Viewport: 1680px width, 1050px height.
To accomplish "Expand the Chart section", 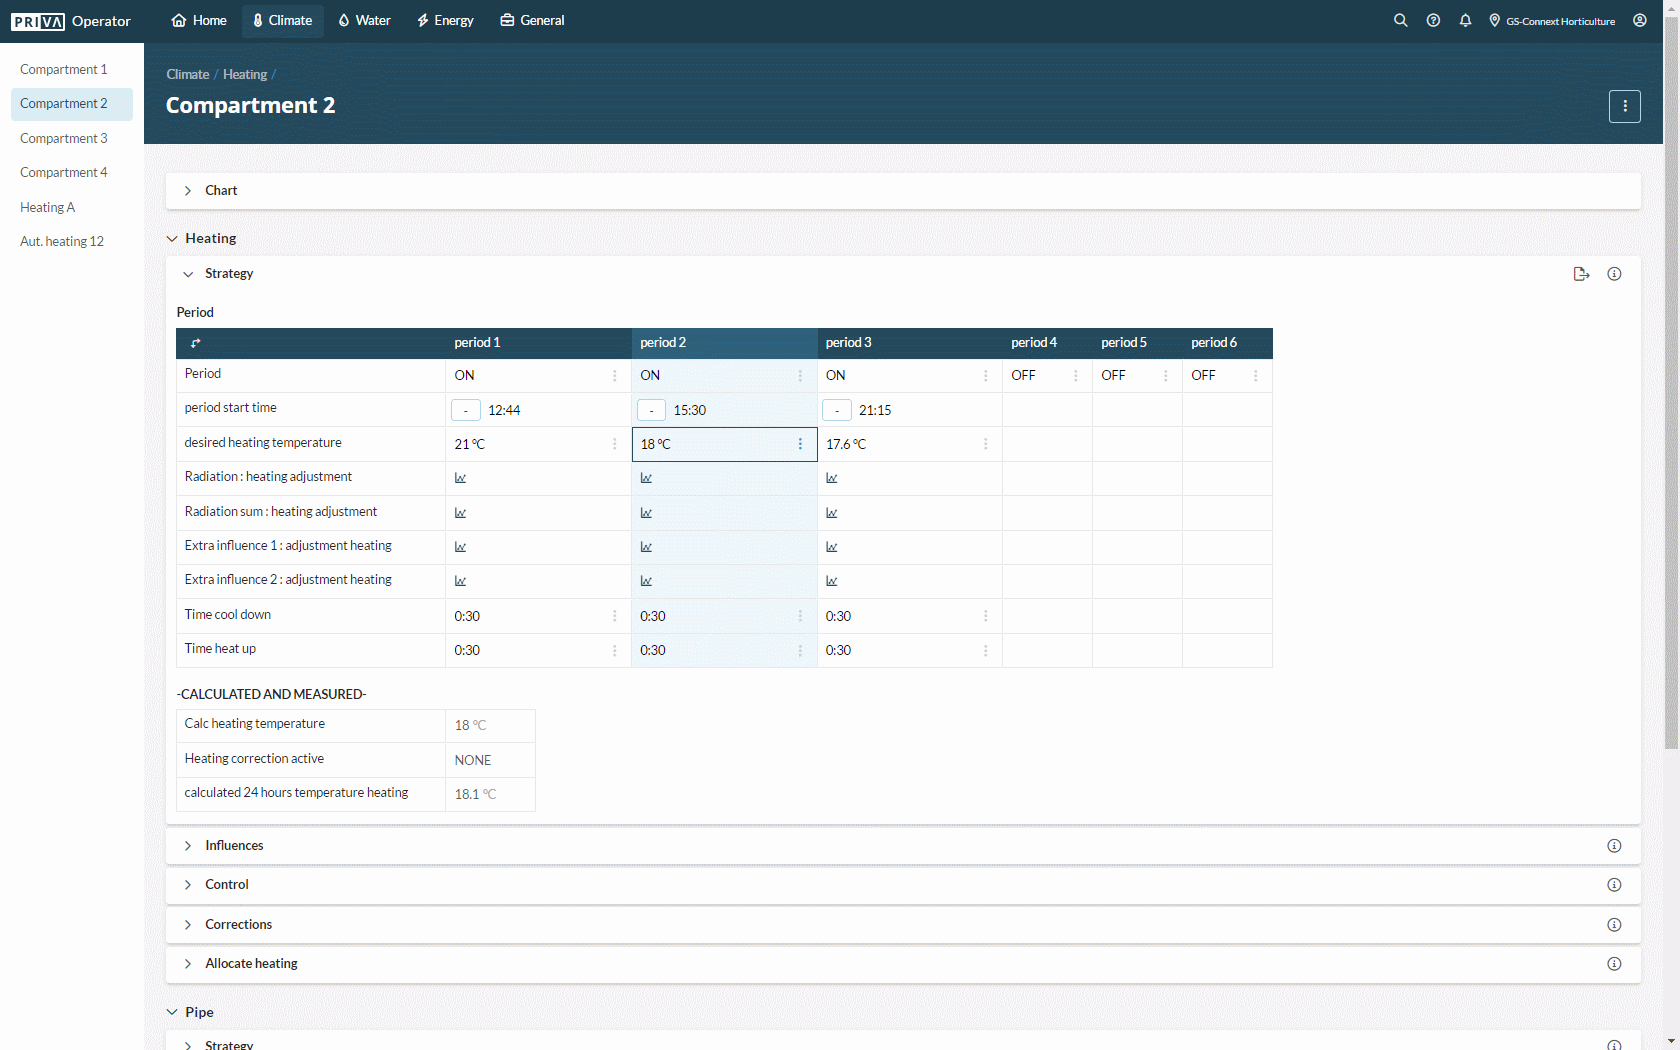I will pos(187,190).
